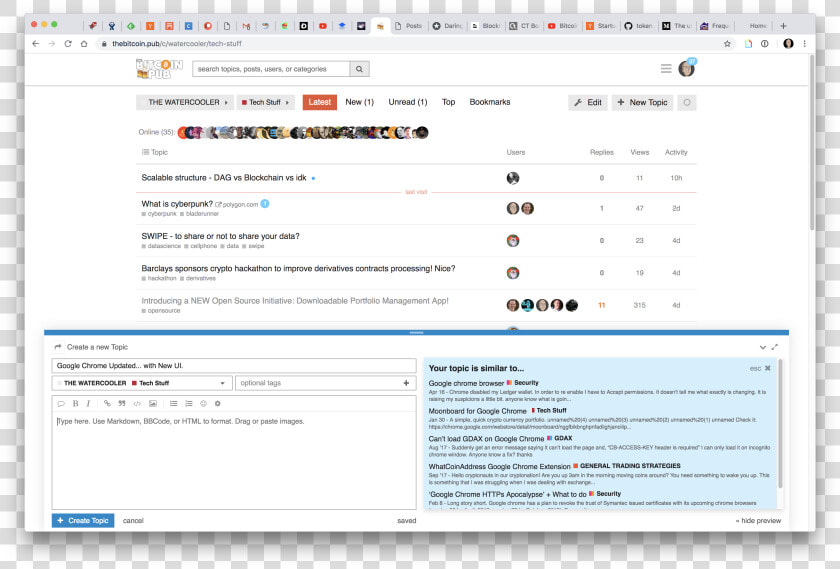Go to browser home page

(x=84, y=43)
